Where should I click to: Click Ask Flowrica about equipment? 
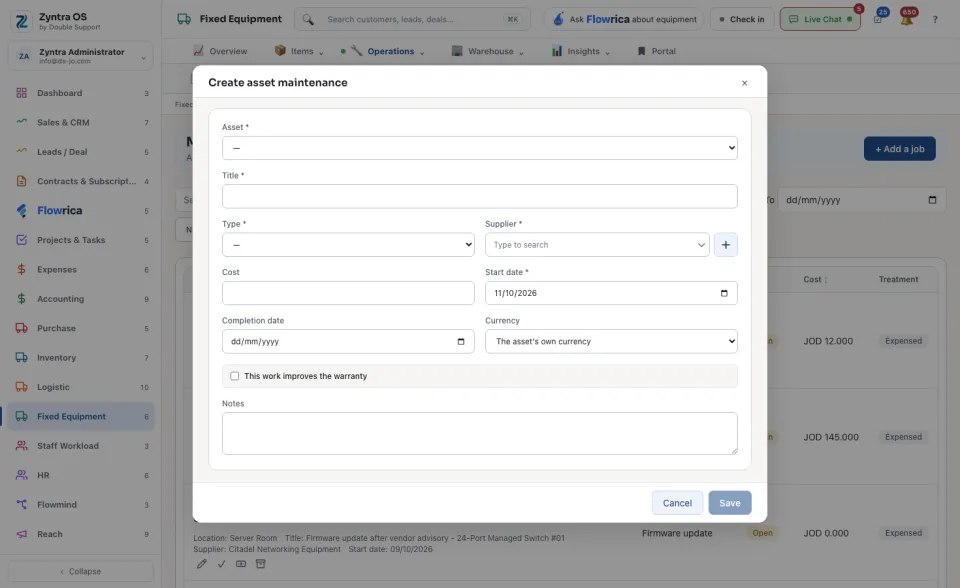[624, 20]
